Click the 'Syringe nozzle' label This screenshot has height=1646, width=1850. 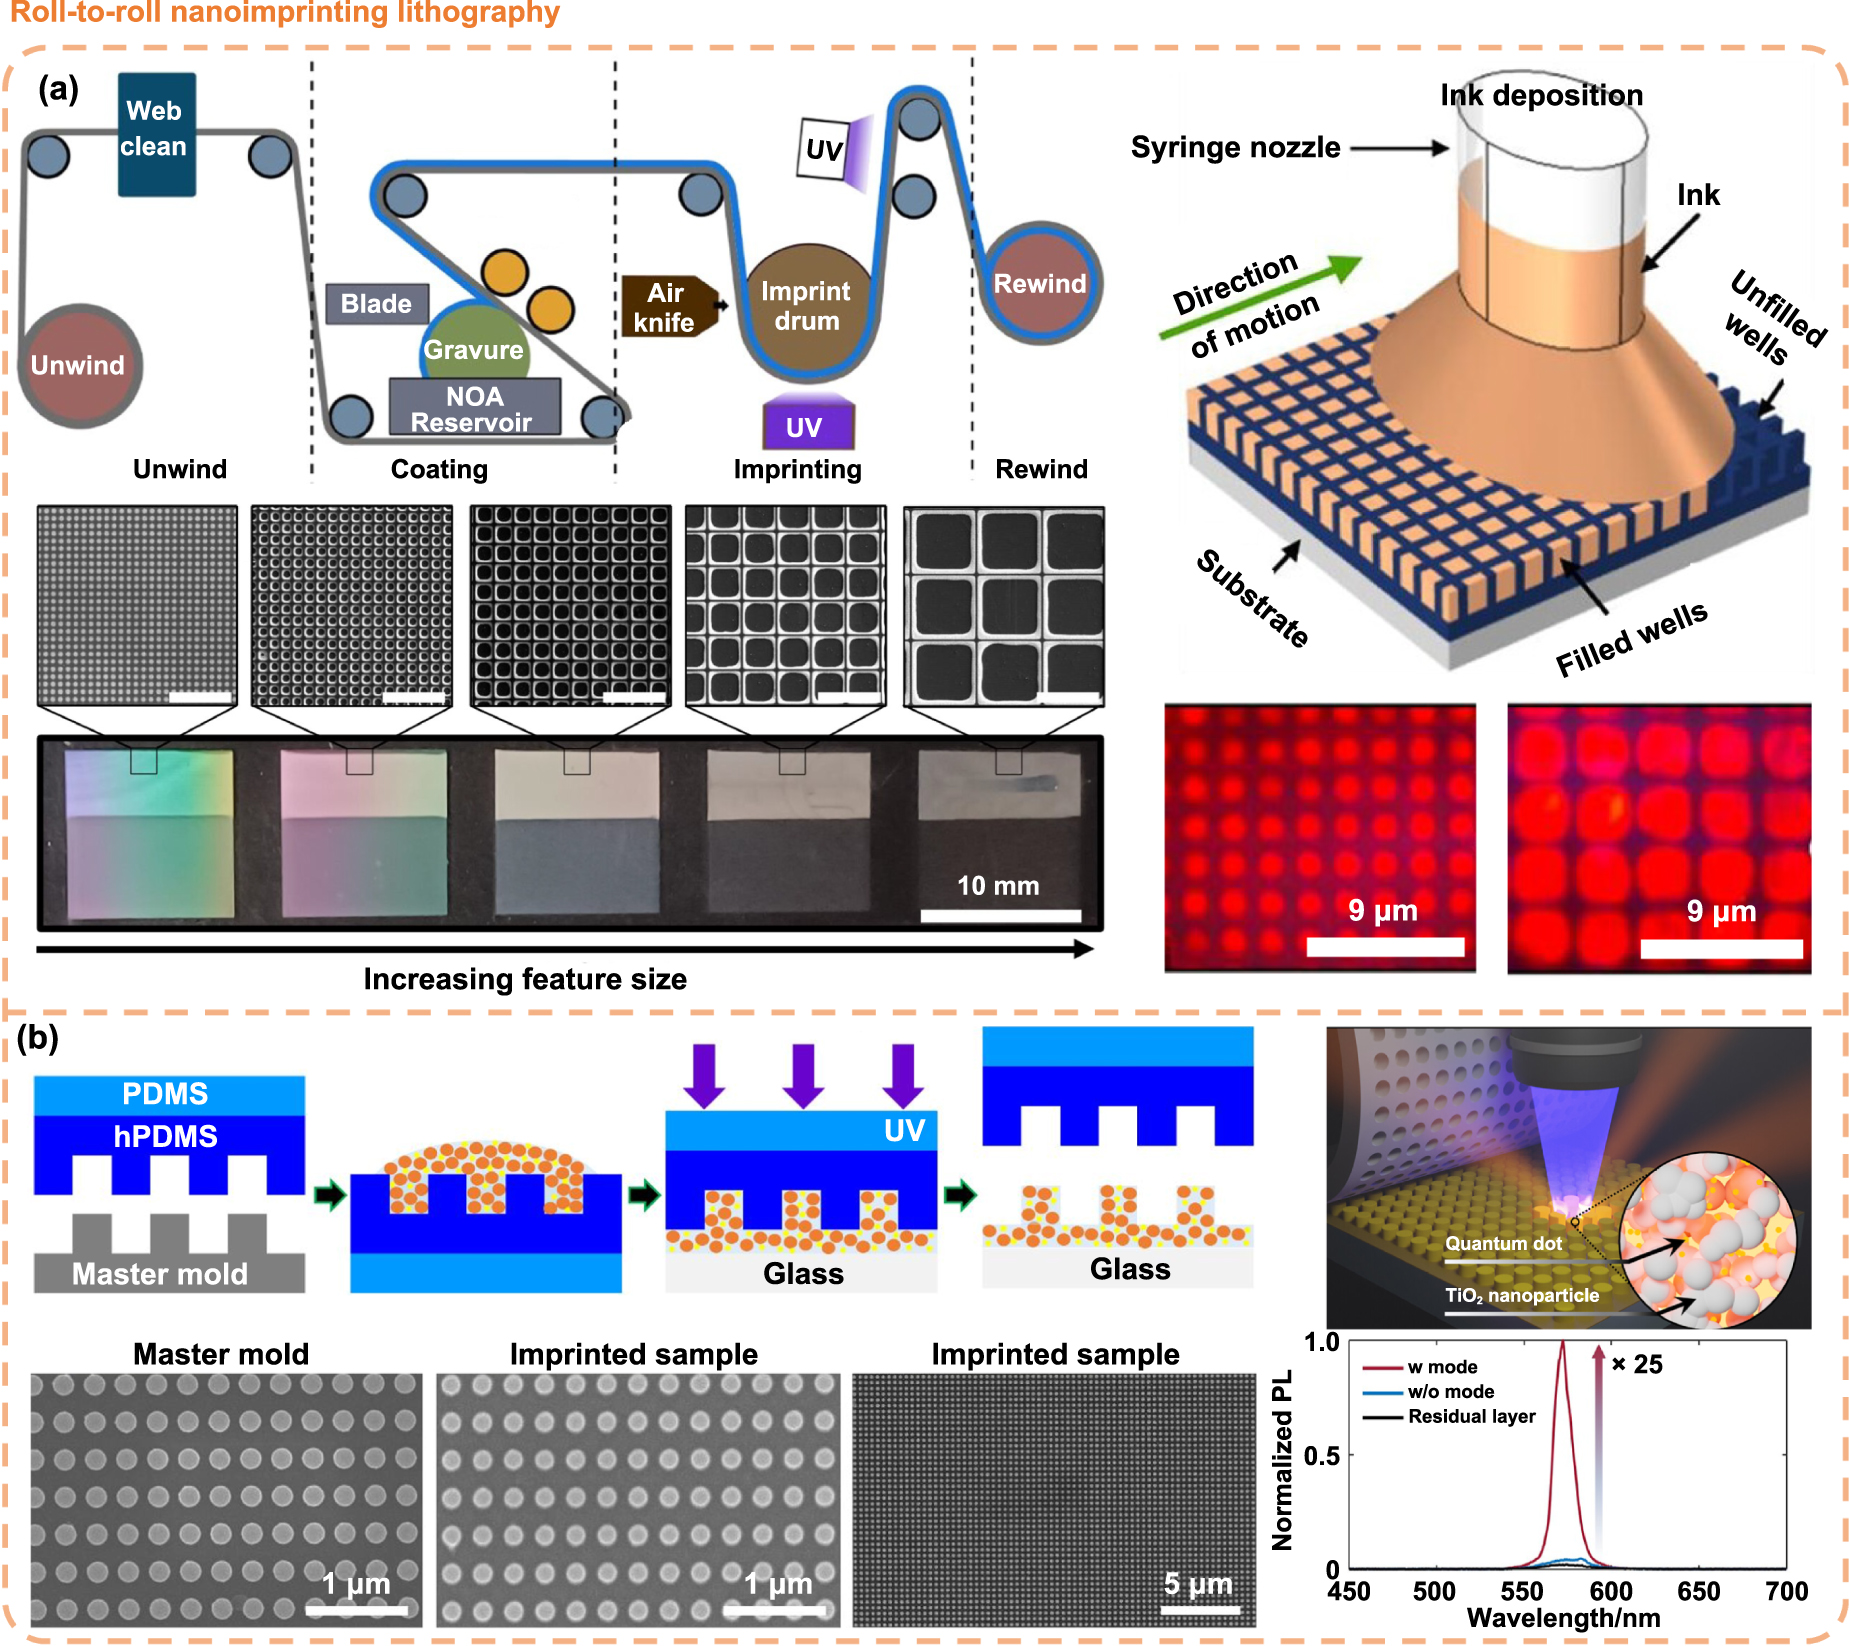click(1235, 147)
